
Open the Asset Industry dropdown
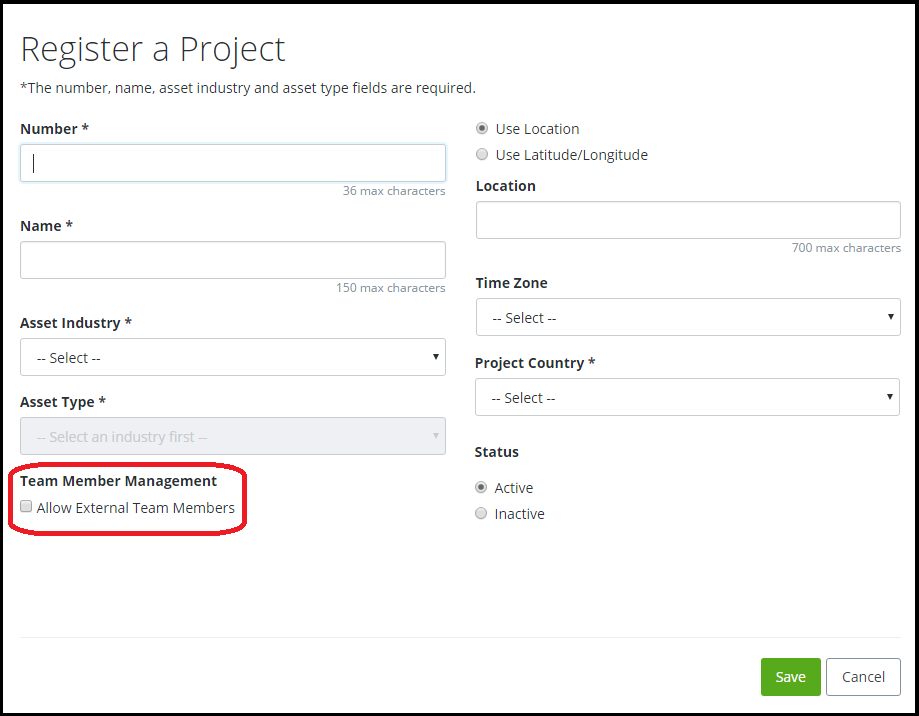pos(233,357)
